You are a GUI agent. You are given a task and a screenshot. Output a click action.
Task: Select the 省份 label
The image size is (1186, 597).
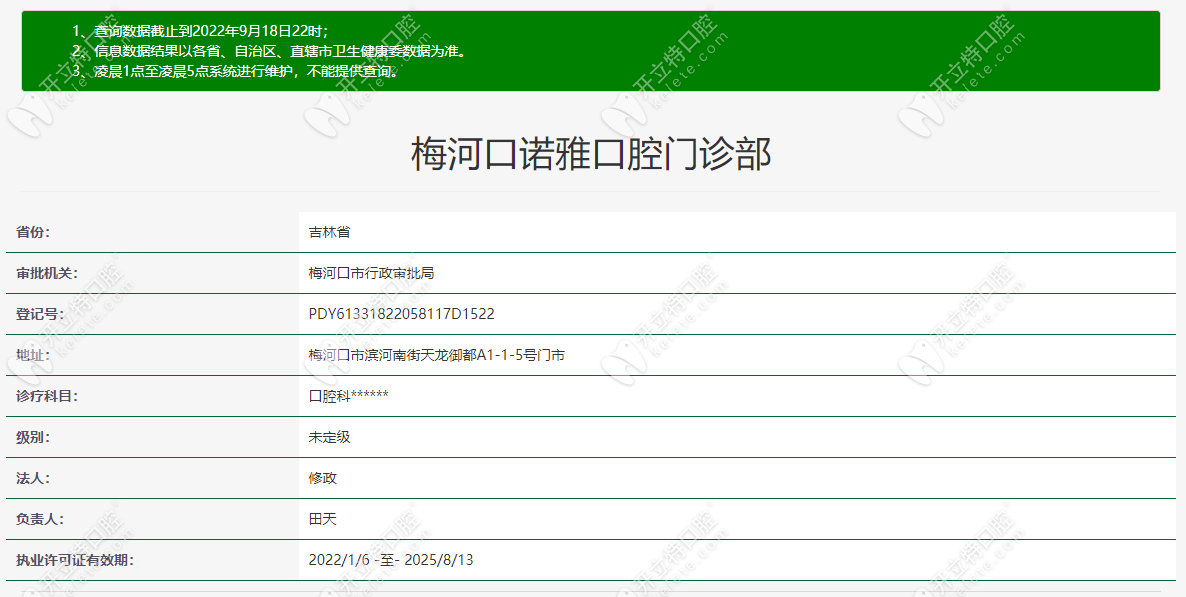(x=33, y=232)
